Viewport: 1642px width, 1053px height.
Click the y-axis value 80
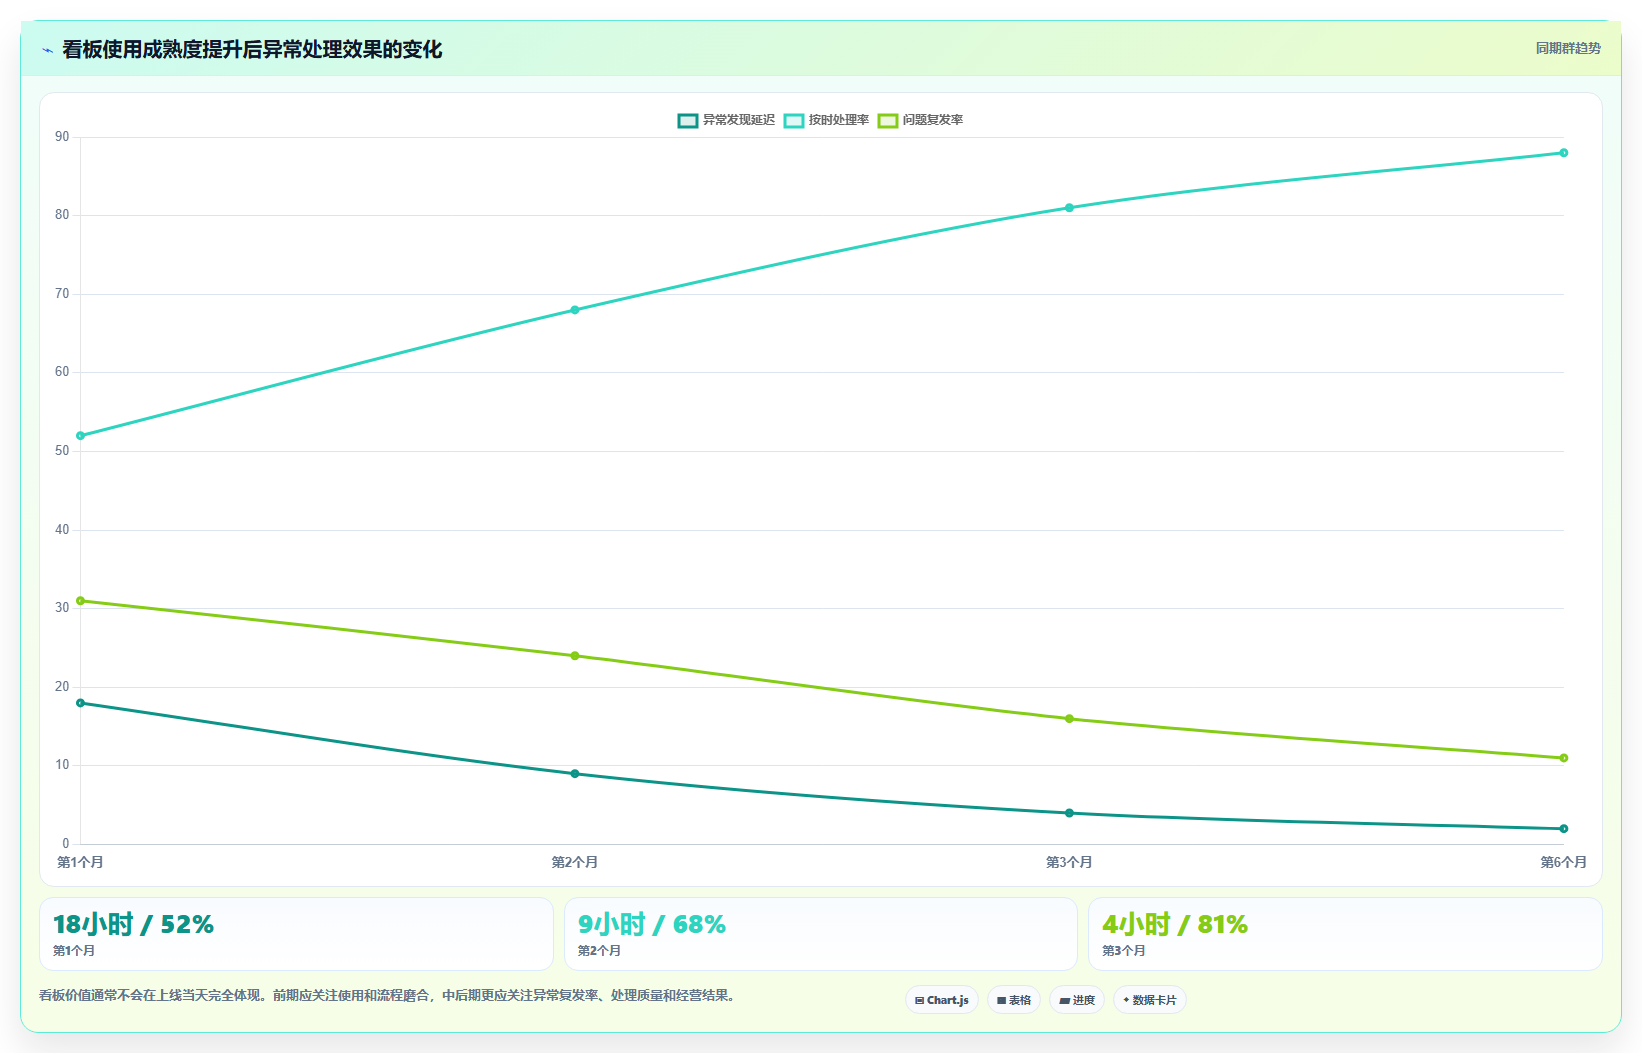pyautogui.click(x=62, y=215)
